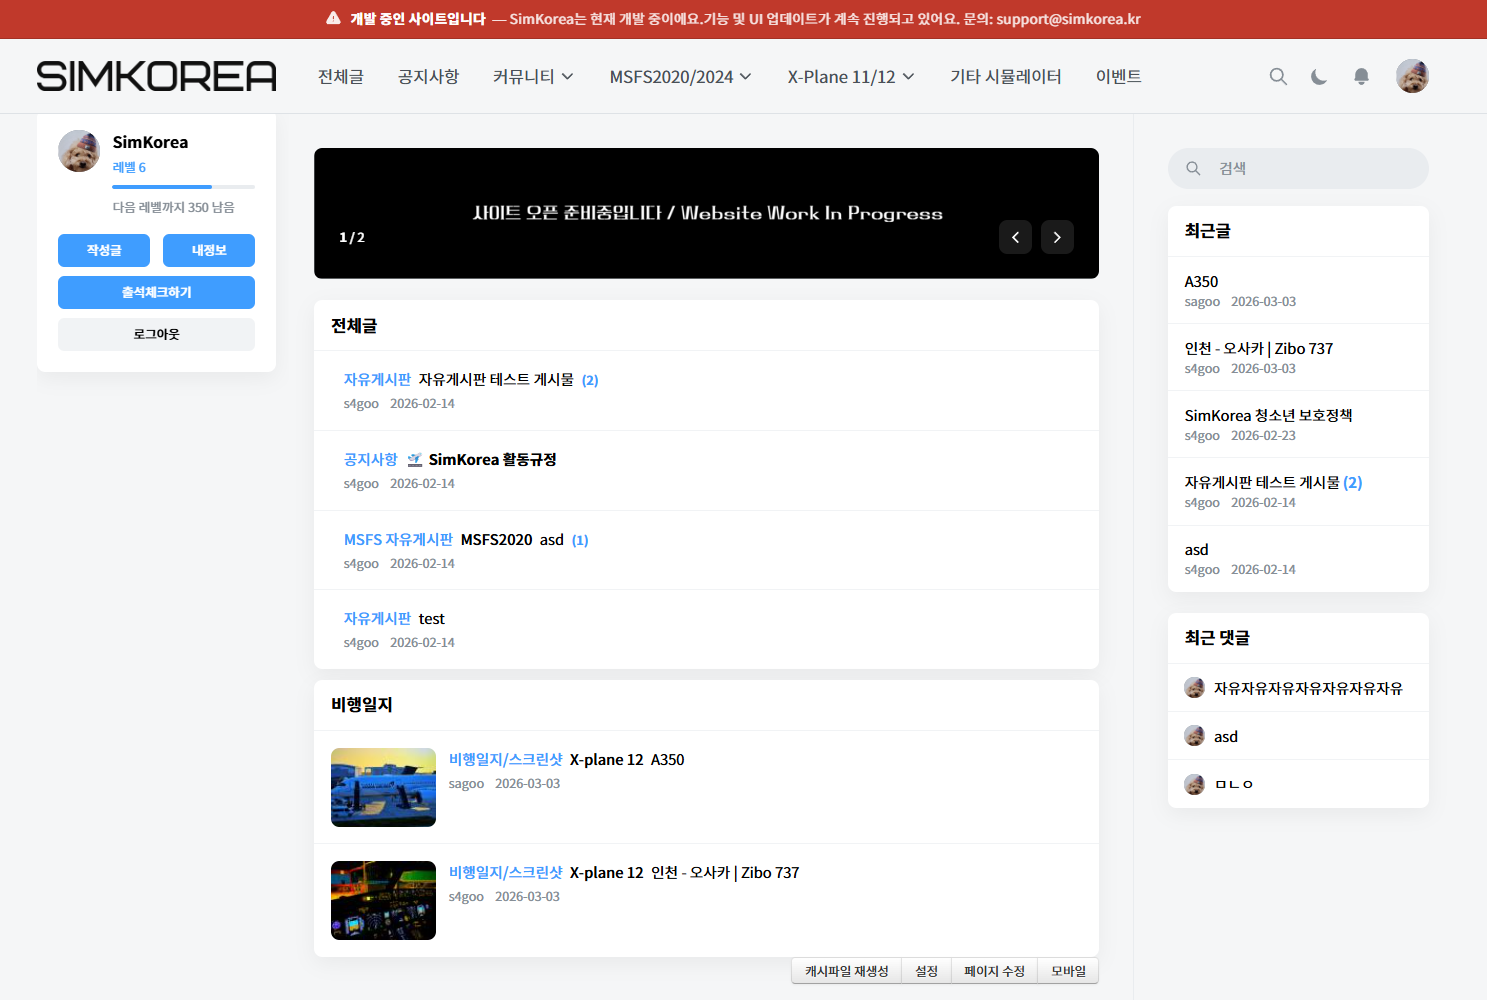Screen dimensions: 1487x1000
Task: Expand the 커뮤니티 dropdown
Action: (x=532, y=76)
